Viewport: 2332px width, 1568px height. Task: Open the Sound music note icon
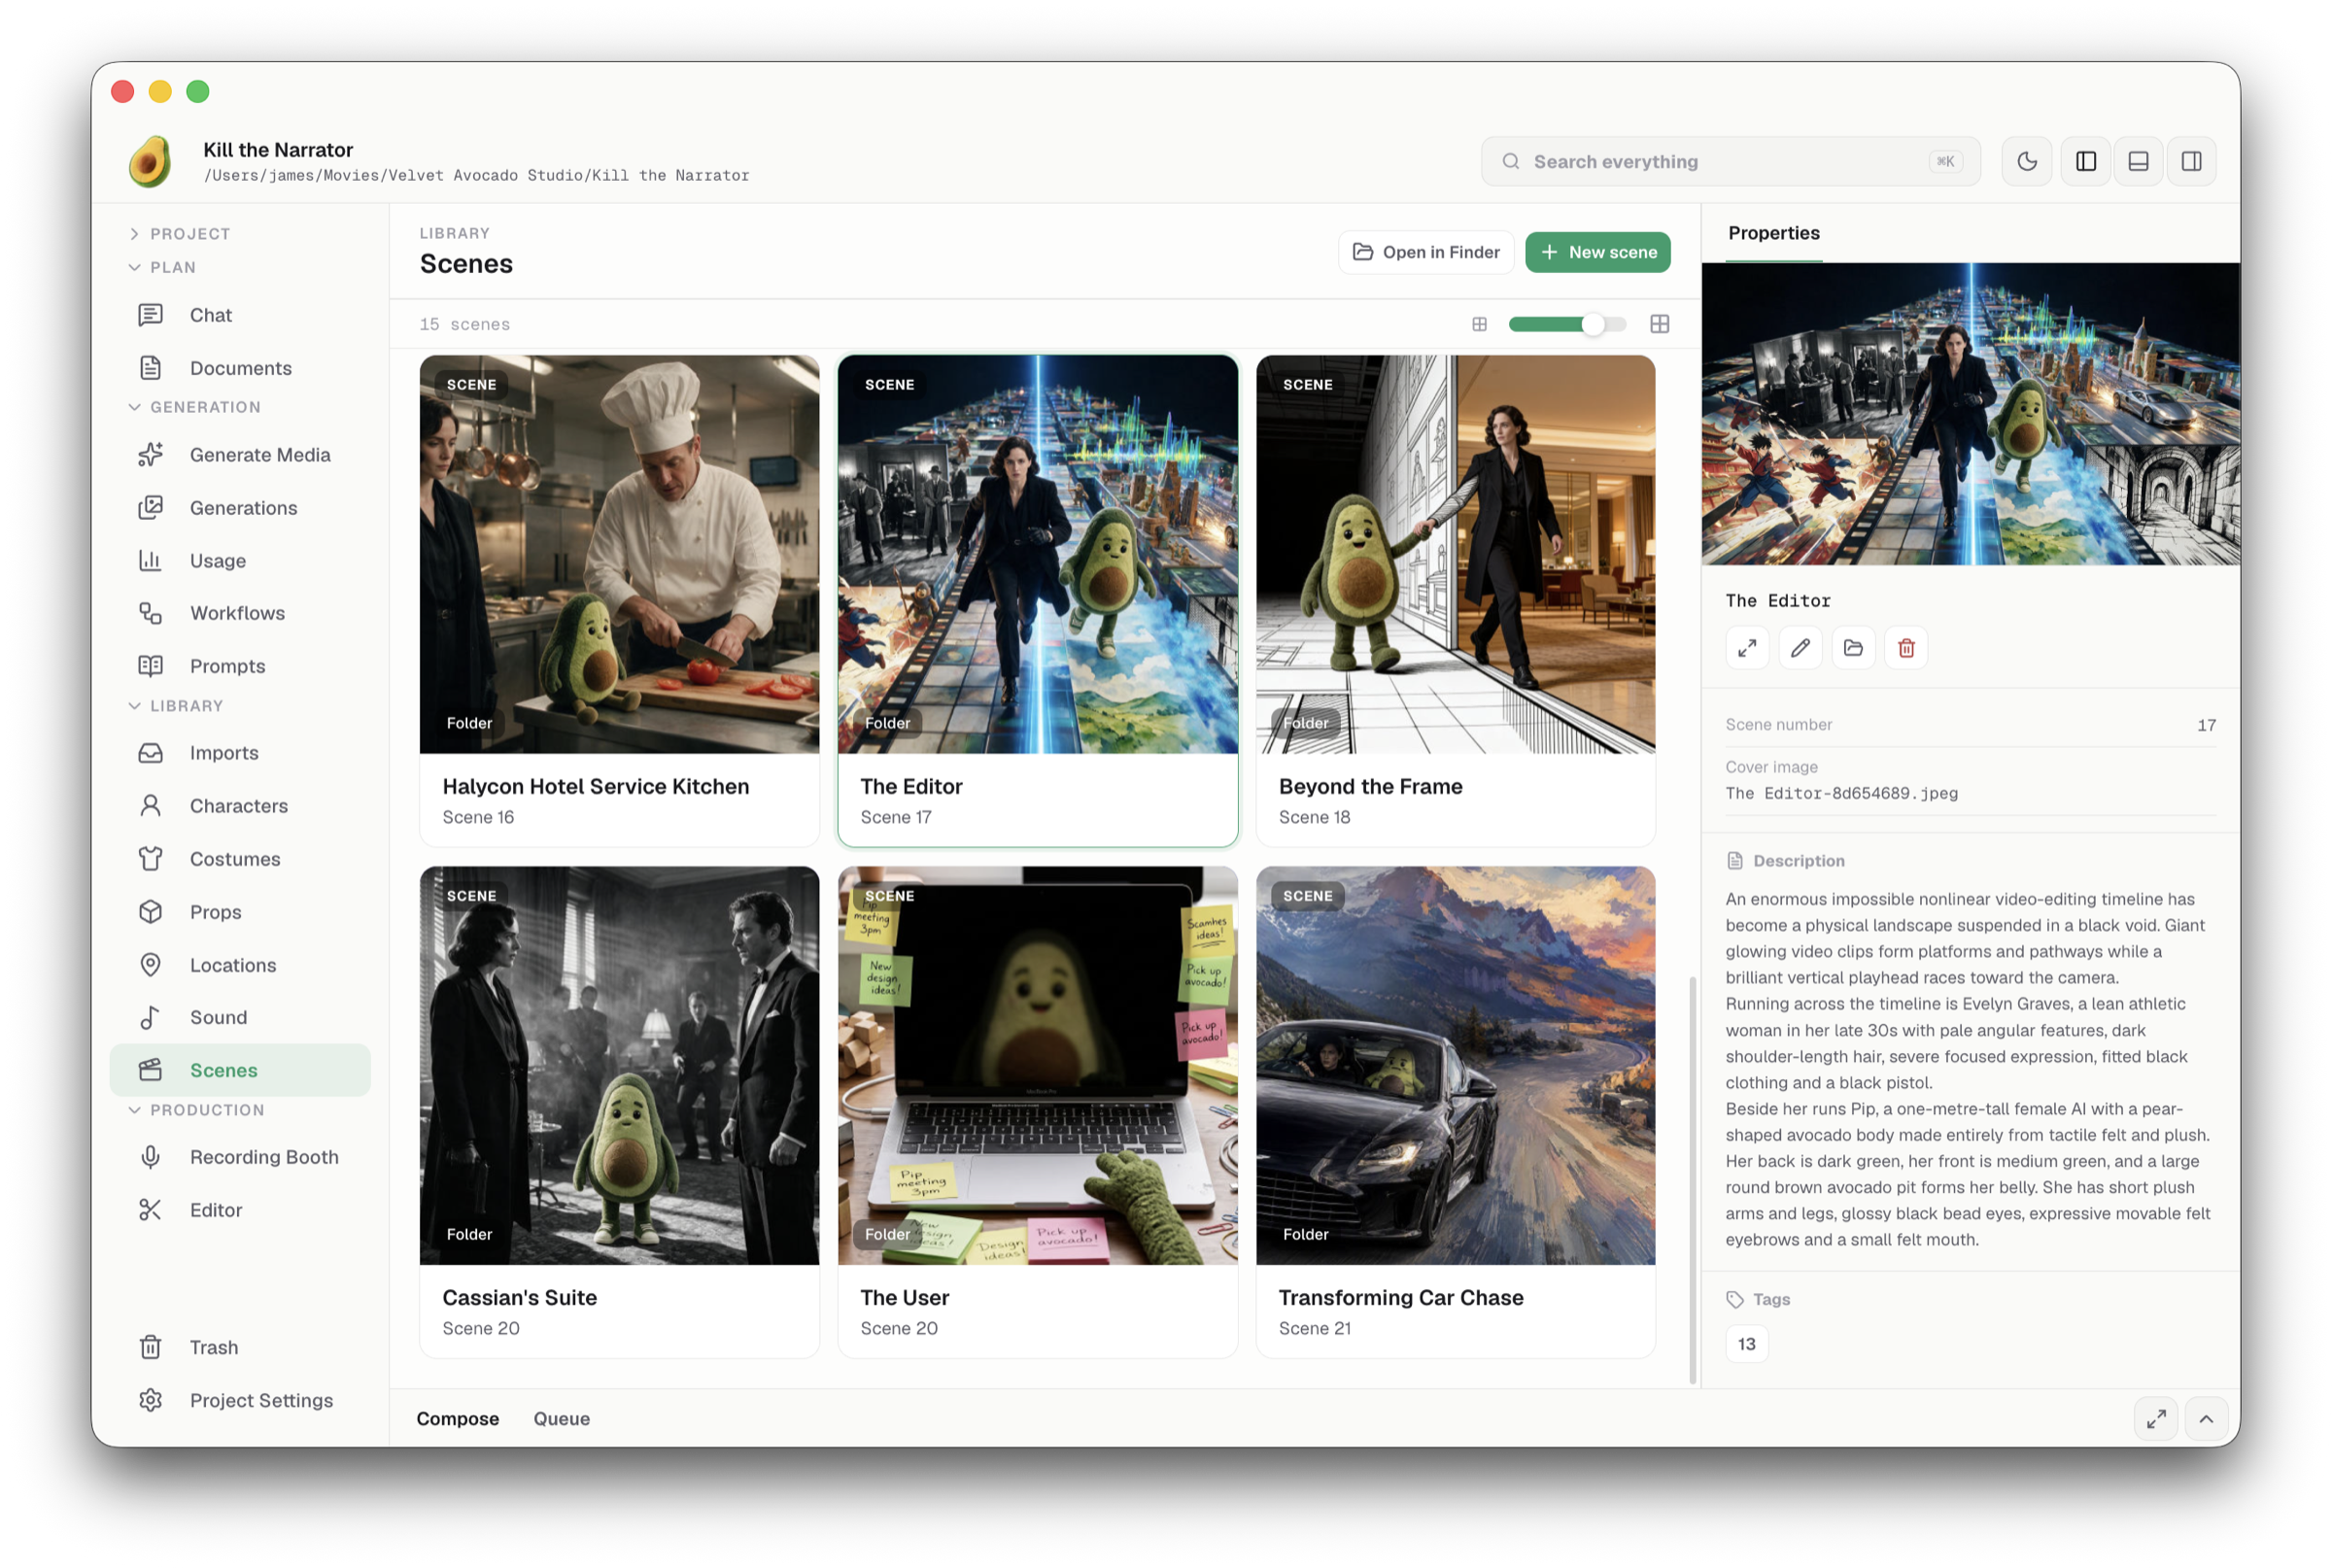[150, 1017]
